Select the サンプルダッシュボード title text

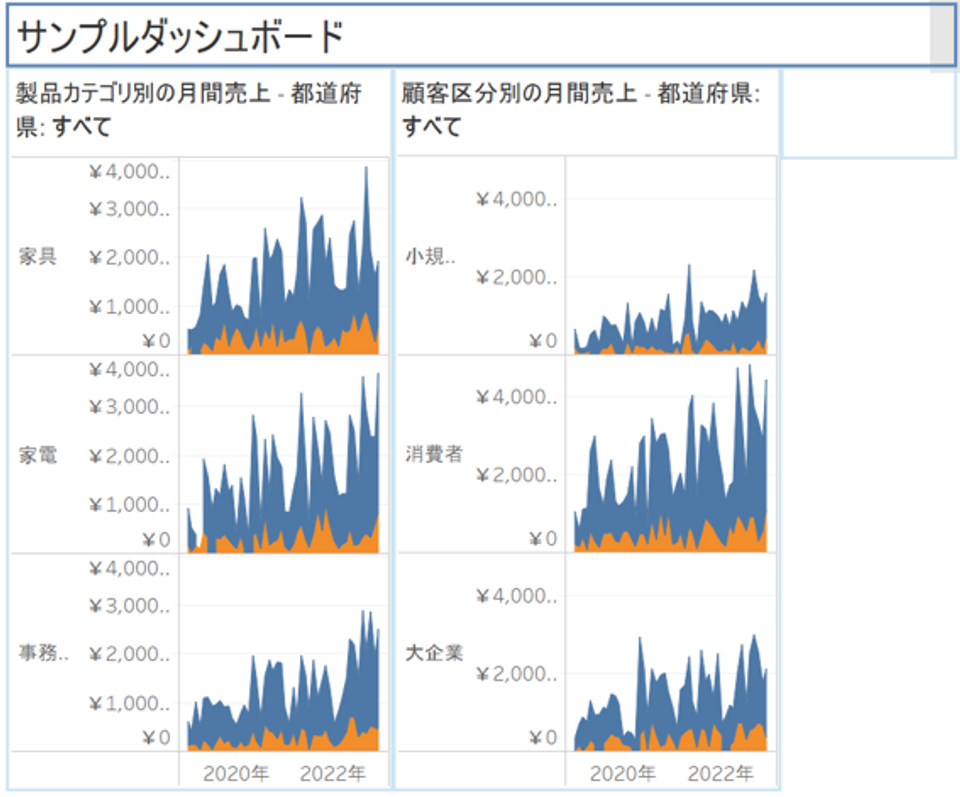[181, 37]
